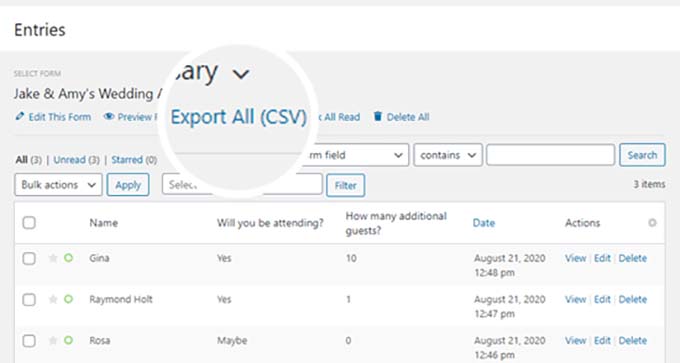
Task: Click the 3 items count text
Action: (649, 184)
